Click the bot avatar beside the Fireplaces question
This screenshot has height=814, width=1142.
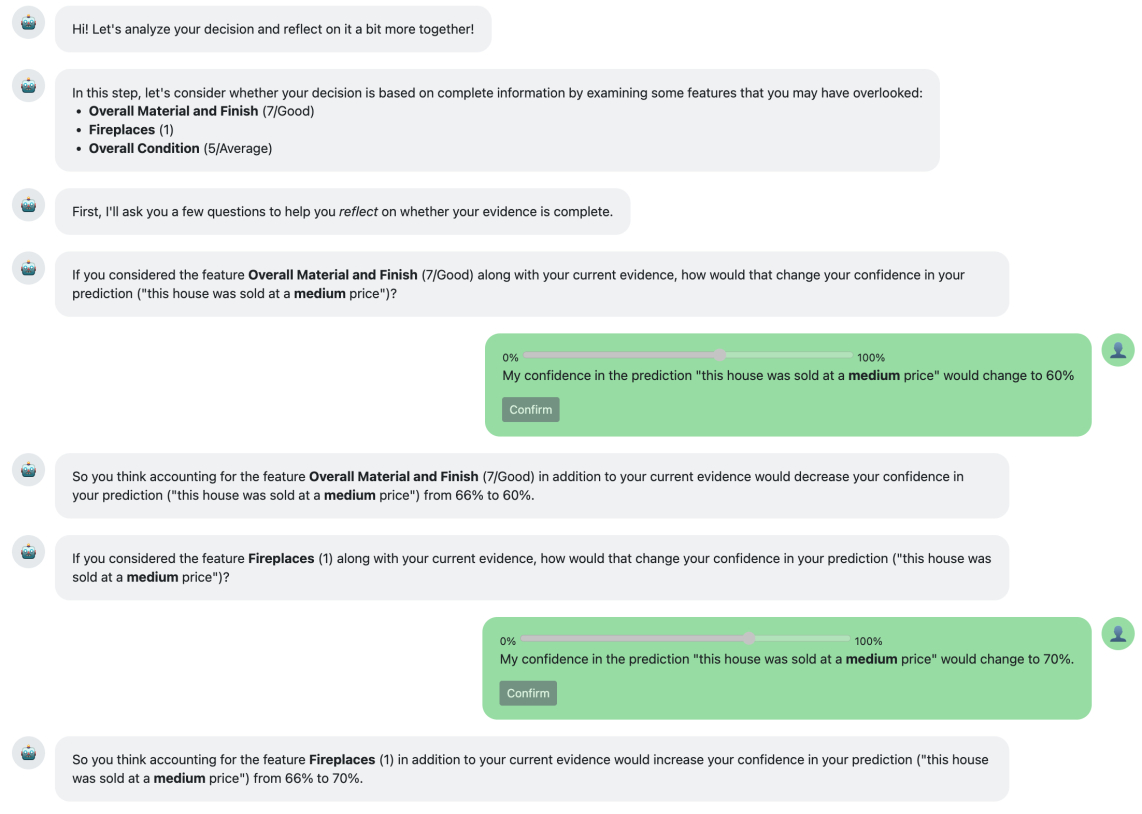click(x=28, y=551)
